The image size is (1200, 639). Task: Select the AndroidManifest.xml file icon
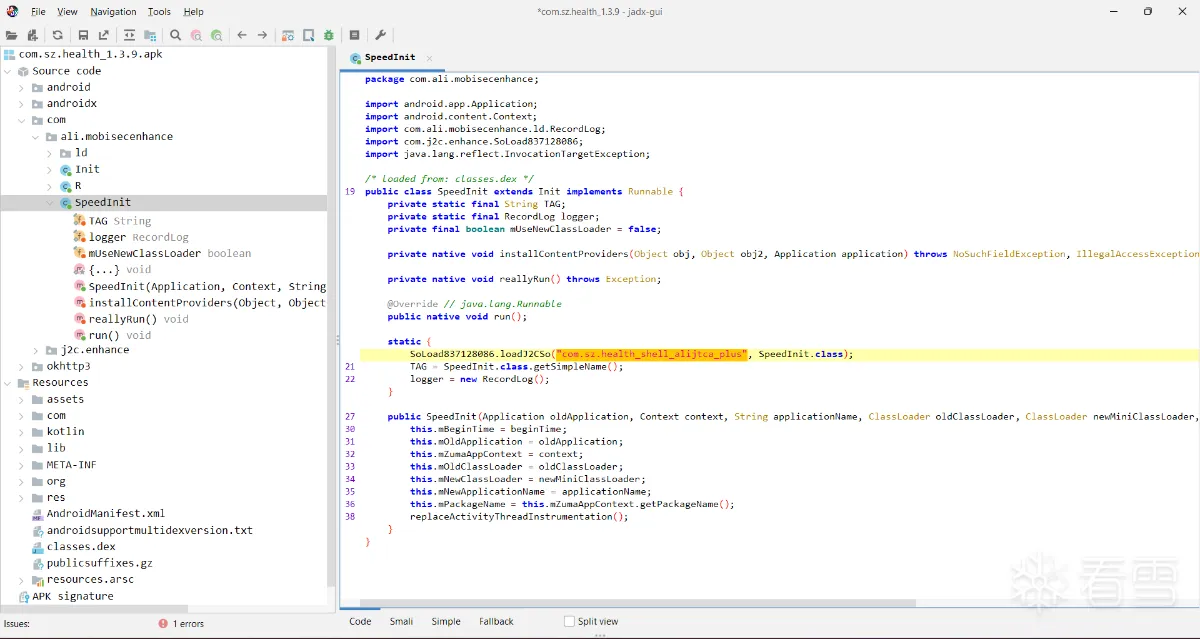[x=37, y=514]
